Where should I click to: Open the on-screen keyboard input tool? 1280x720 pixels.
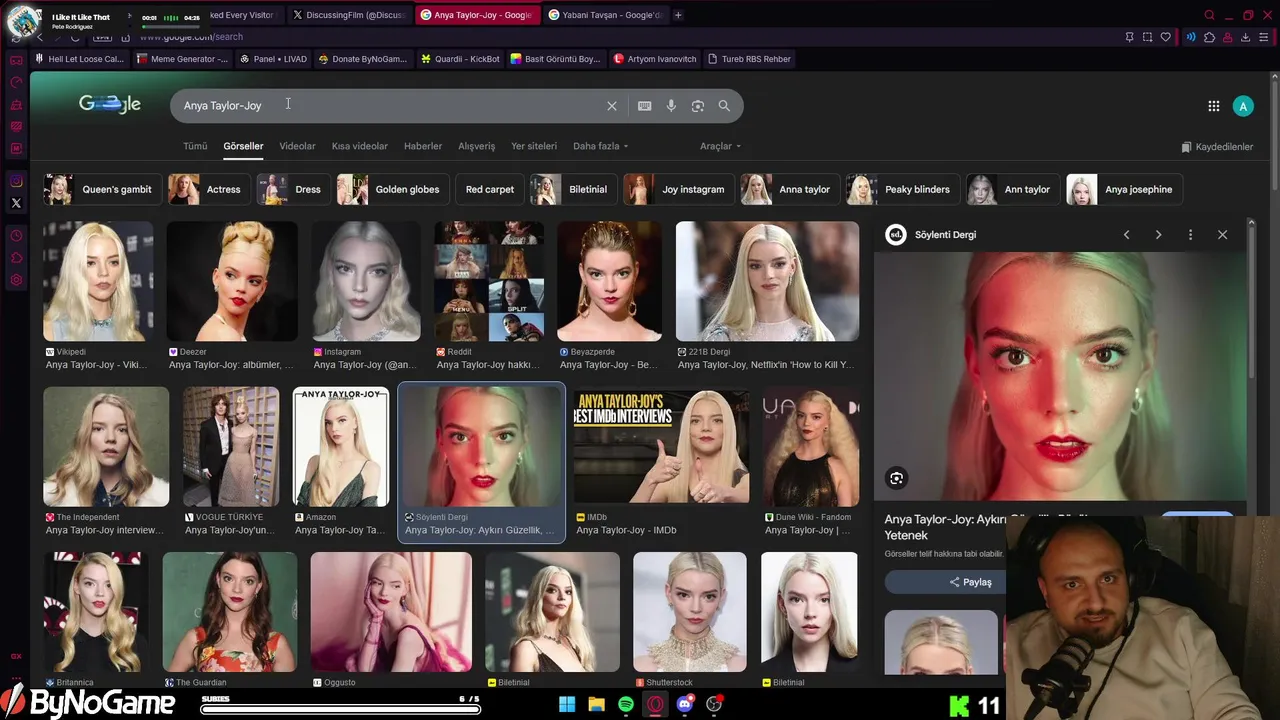click(645, 106)
